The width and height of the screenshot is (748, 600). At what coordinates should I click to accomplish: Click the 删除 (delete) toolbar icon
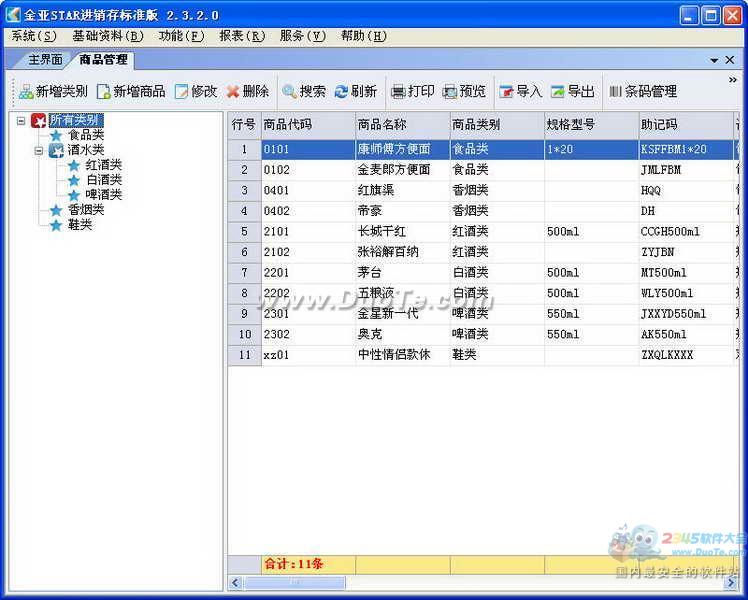point(233,92)
